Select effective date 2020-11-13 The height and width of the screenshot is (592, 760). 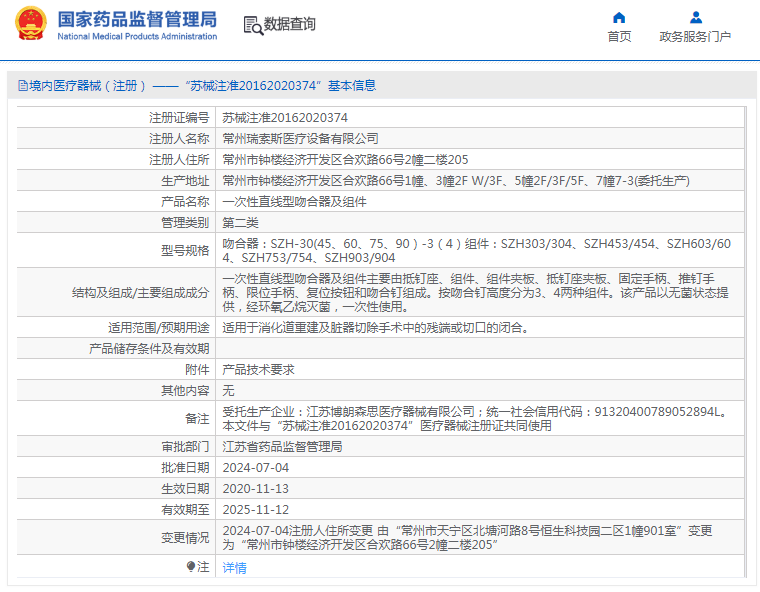click(255, 489)
